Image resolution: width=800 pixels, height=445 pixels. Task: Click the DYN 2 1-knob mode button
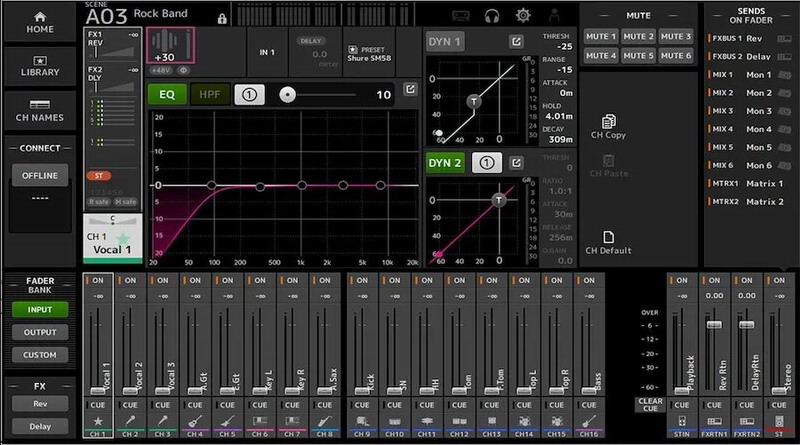click(x=486, y=163)
